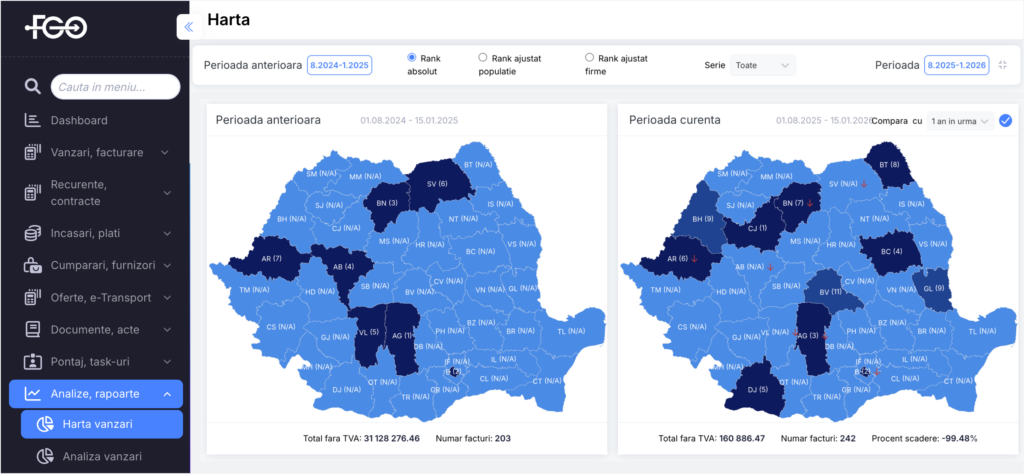This screenshot has width=1024, height=474.
Task: Select Rank ajustat firme option
Action: click(589, 58)
